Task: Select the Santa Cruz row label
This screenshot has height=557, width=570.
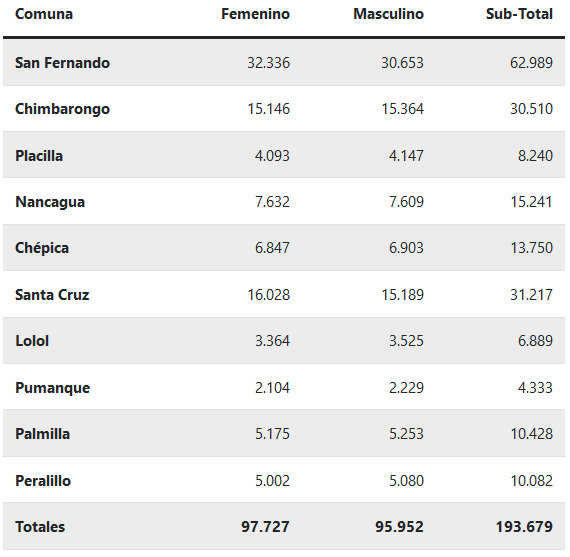Action: pyautogui.click(x=52, y=295)
